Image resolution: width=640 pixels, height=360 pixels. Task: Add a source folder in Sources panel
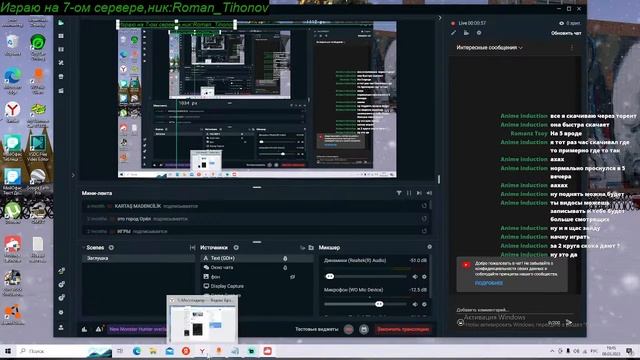click(311, 248)
